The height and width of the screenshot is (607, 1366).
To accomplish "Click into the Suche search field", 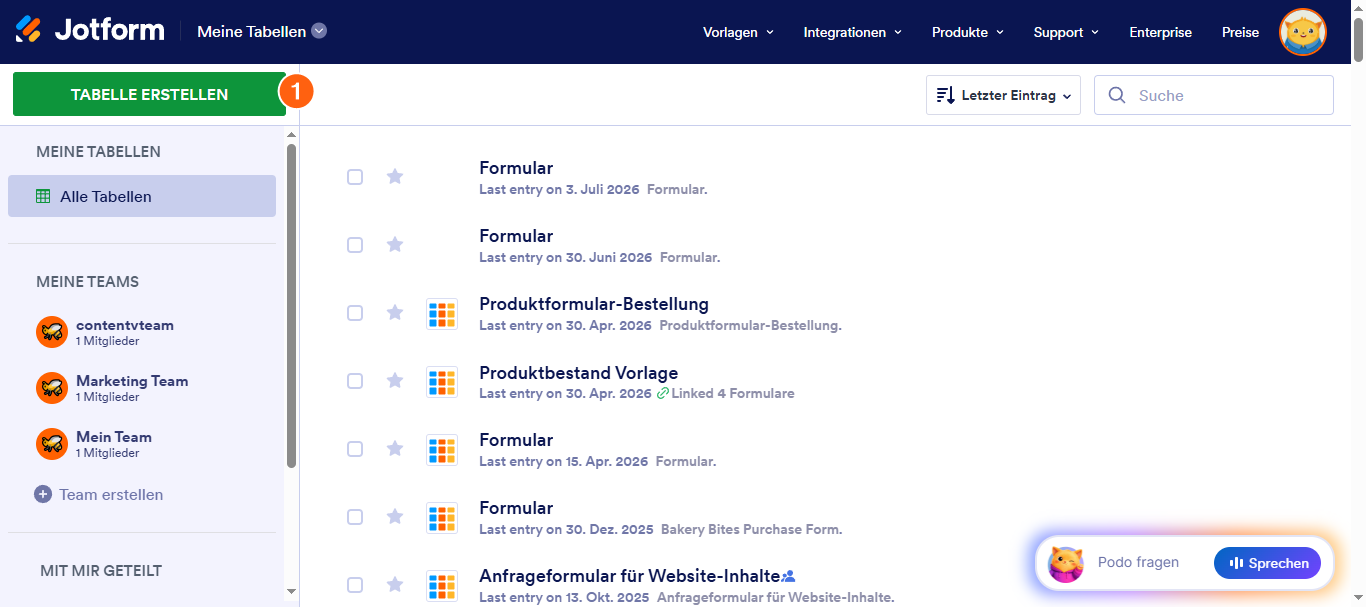I will [1214, 95].
